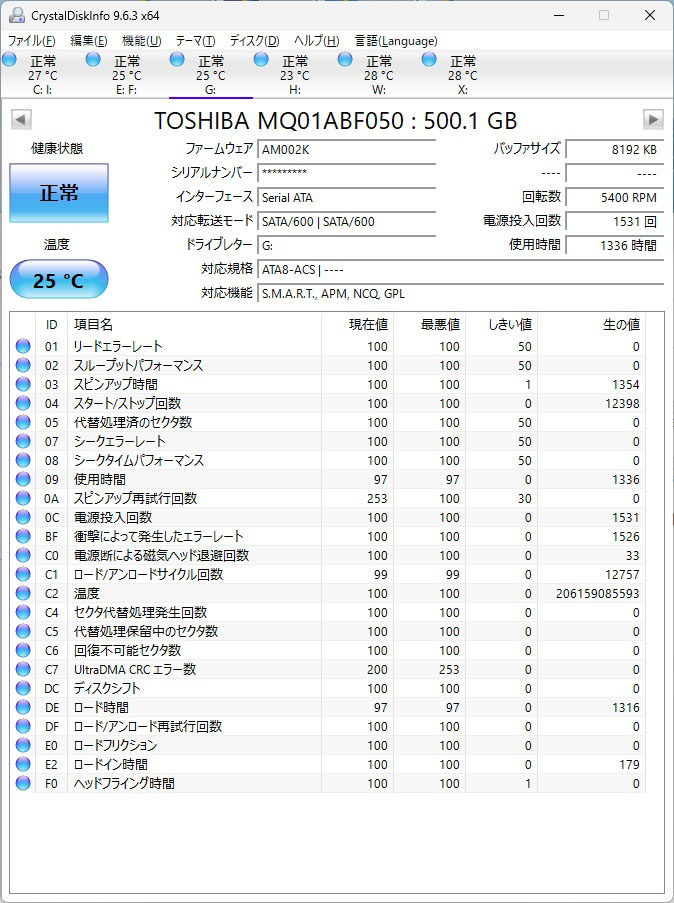Click the drive letter G: field
Screen dimensions: 674x903
click(x=346, y=245)
